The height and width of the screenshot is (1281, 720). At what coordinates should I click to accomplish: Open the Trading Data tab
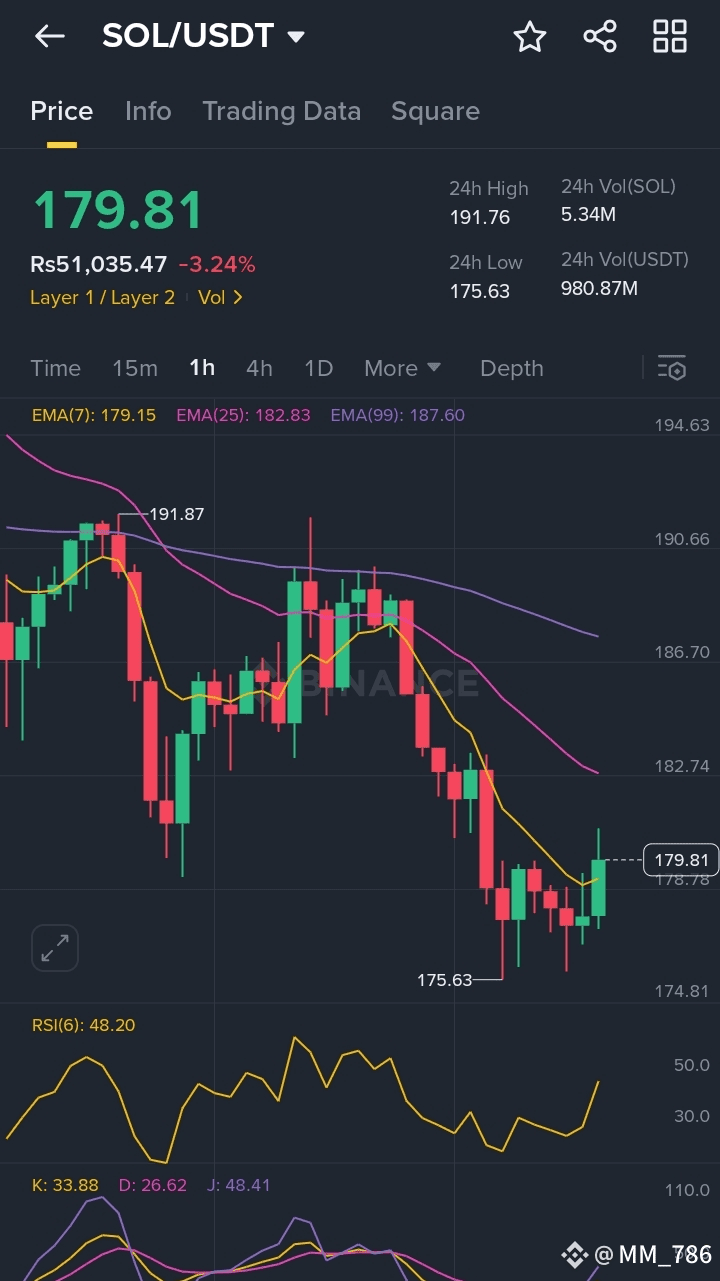click(x=281, y=111)
